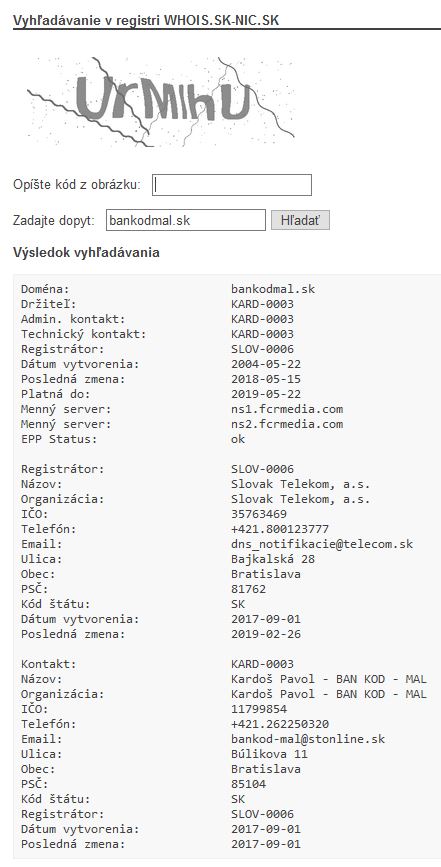Click the Držiteľ value KARD-0003

(x=262, y=304)
